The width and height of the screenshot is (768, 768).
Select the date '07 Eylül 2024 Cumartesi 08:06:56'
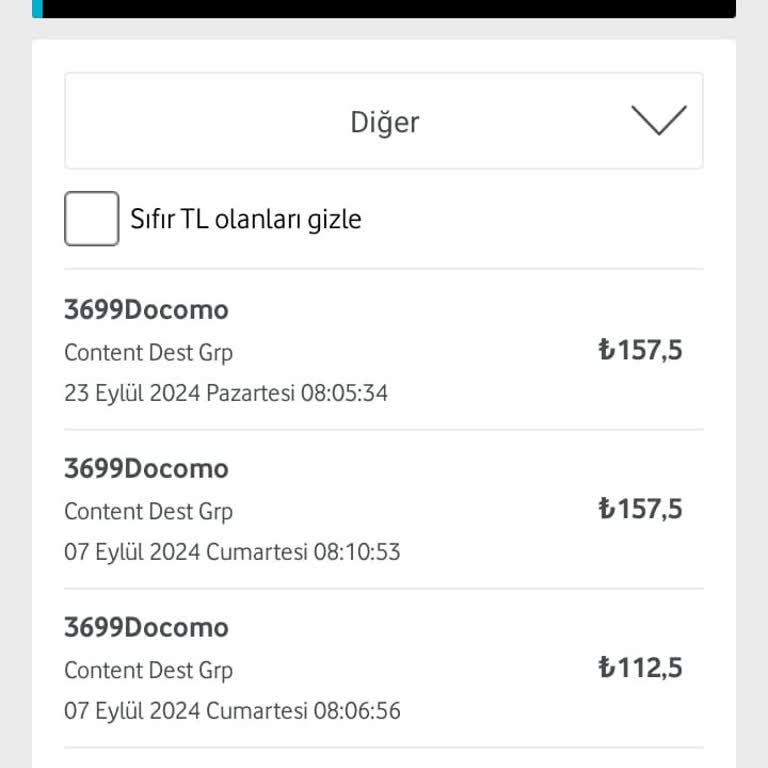(232, 711)
